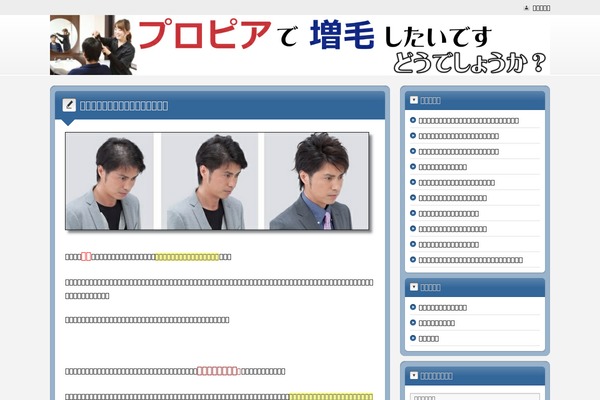Click the salon photo in the banner
This screenshot has height=400, width=600.
point(93,45)
